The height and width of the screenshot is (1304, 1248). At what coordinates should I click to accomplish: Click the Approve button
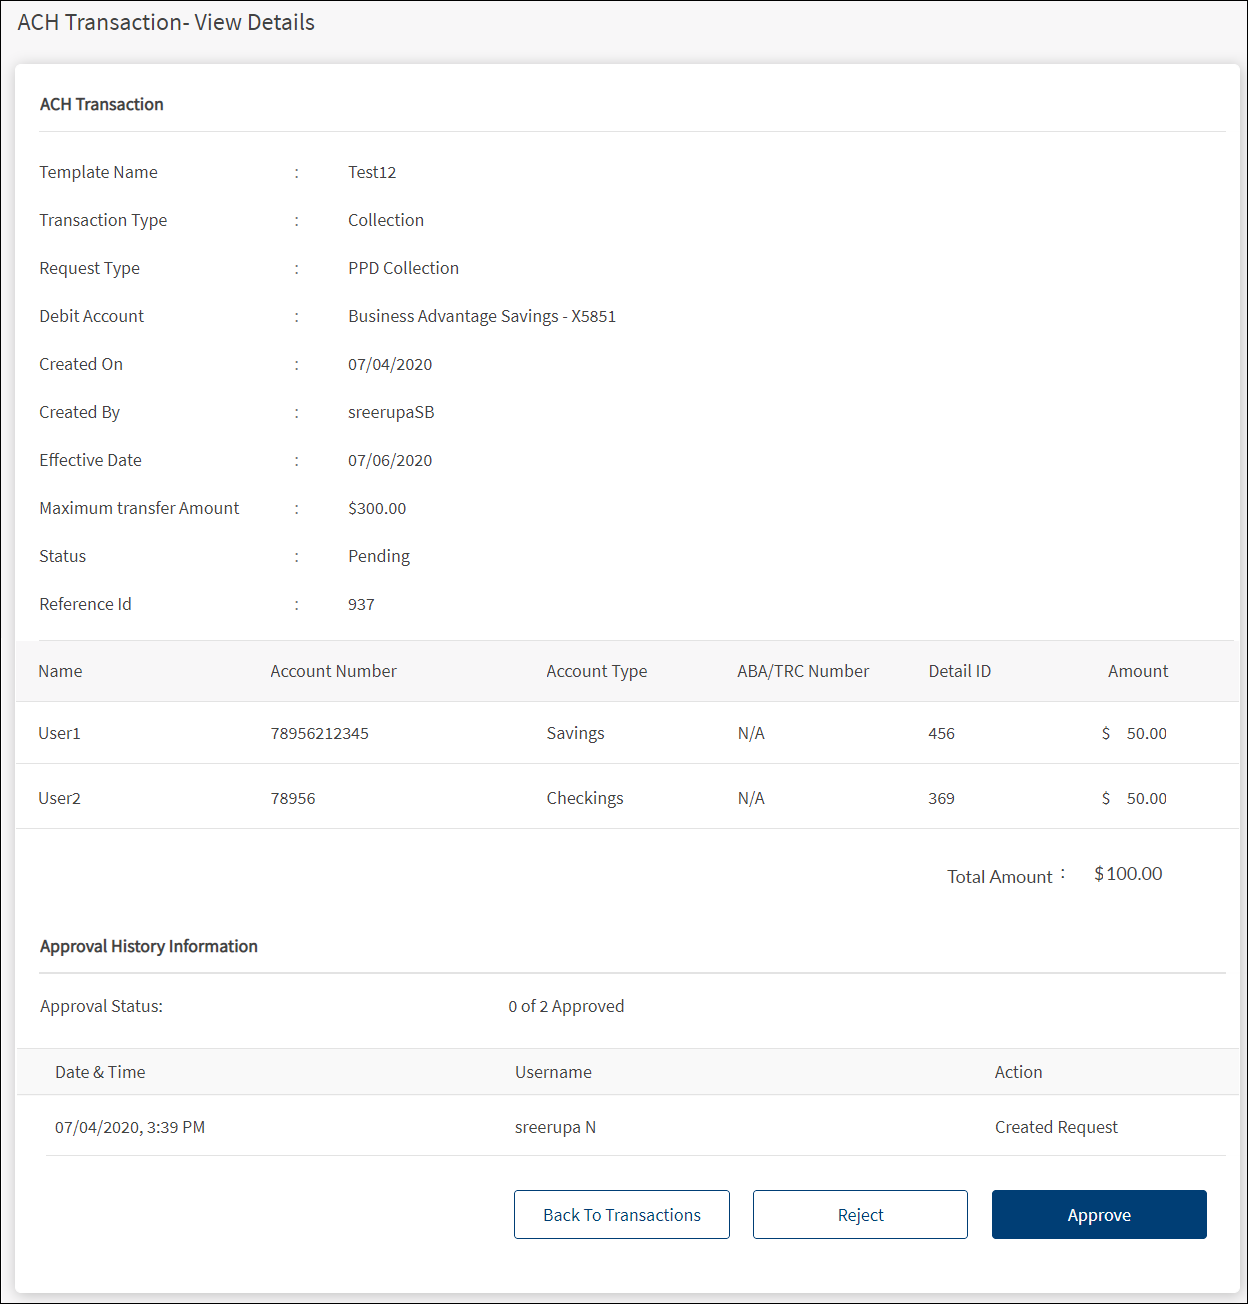[x=1098, y=1214]
